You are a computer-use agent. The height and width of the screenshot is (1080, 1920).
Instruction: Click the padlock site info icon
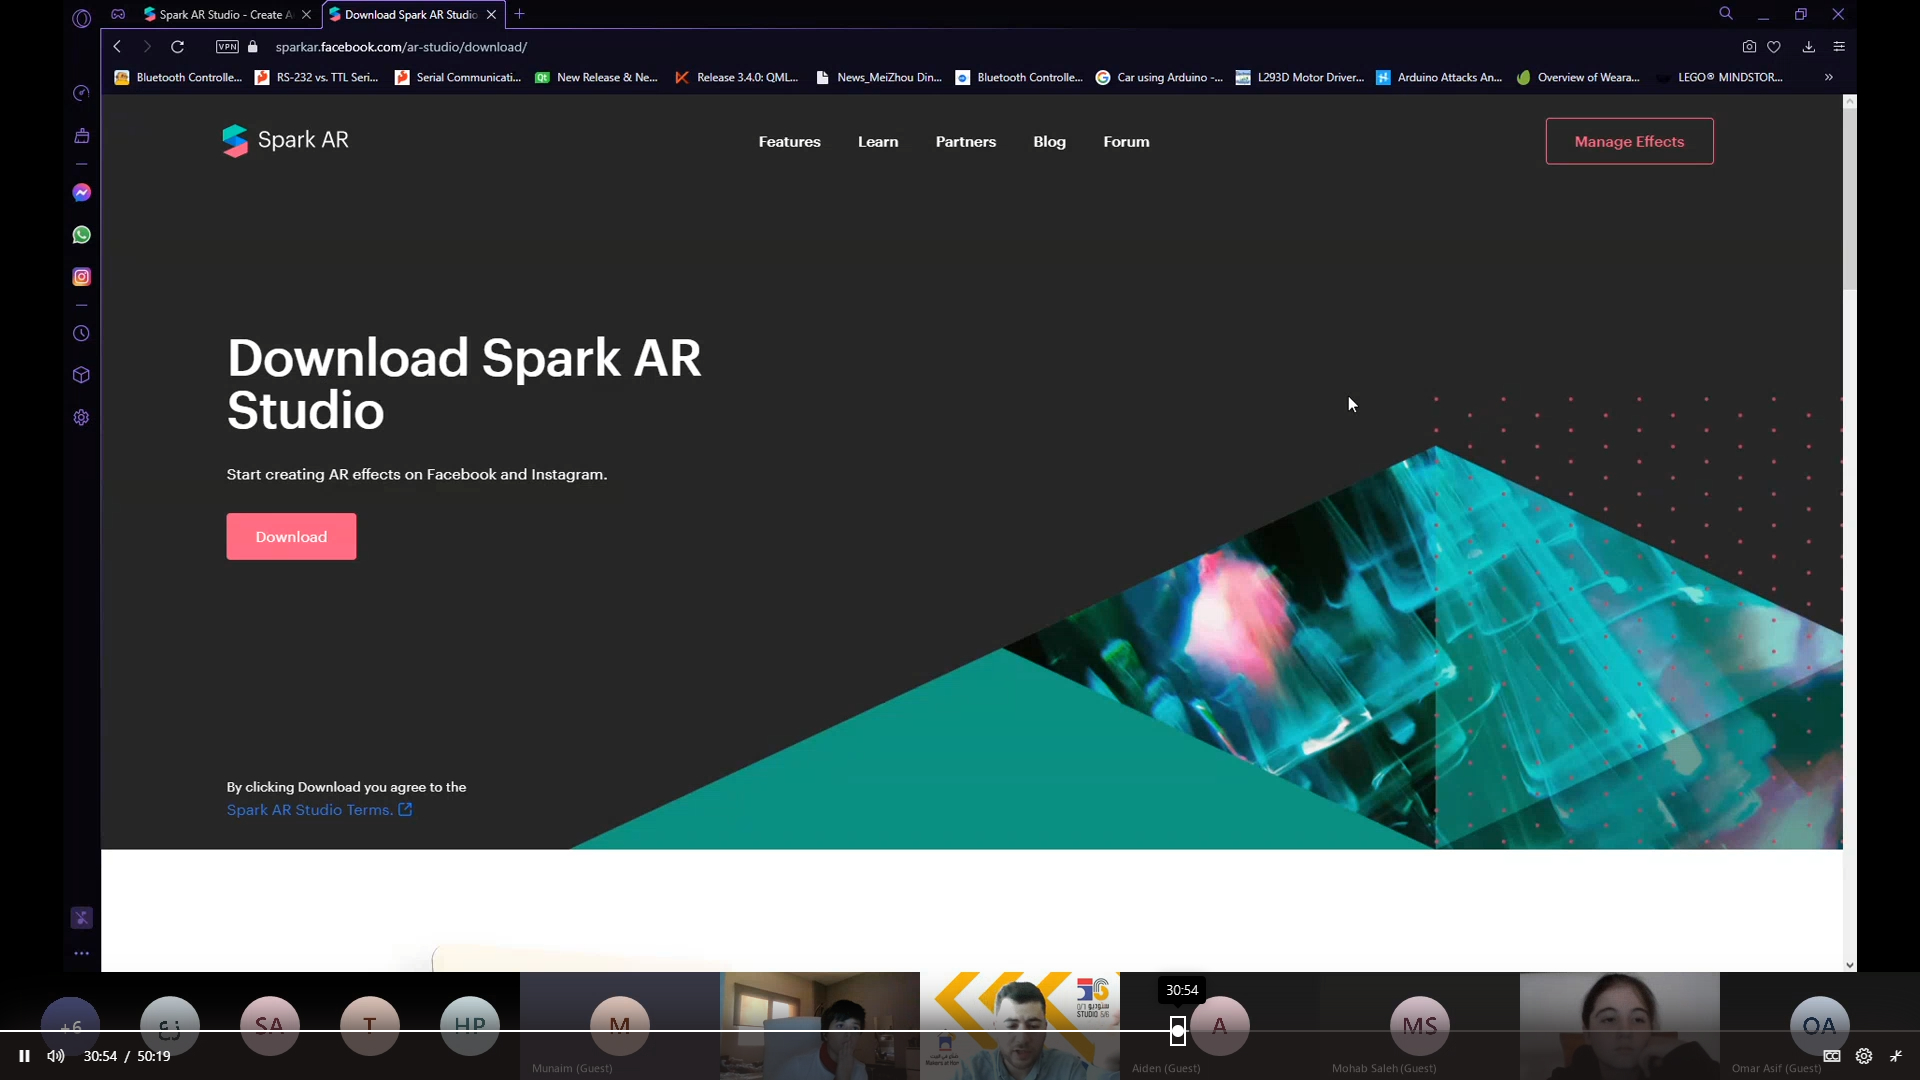click(x=253, y=47)
